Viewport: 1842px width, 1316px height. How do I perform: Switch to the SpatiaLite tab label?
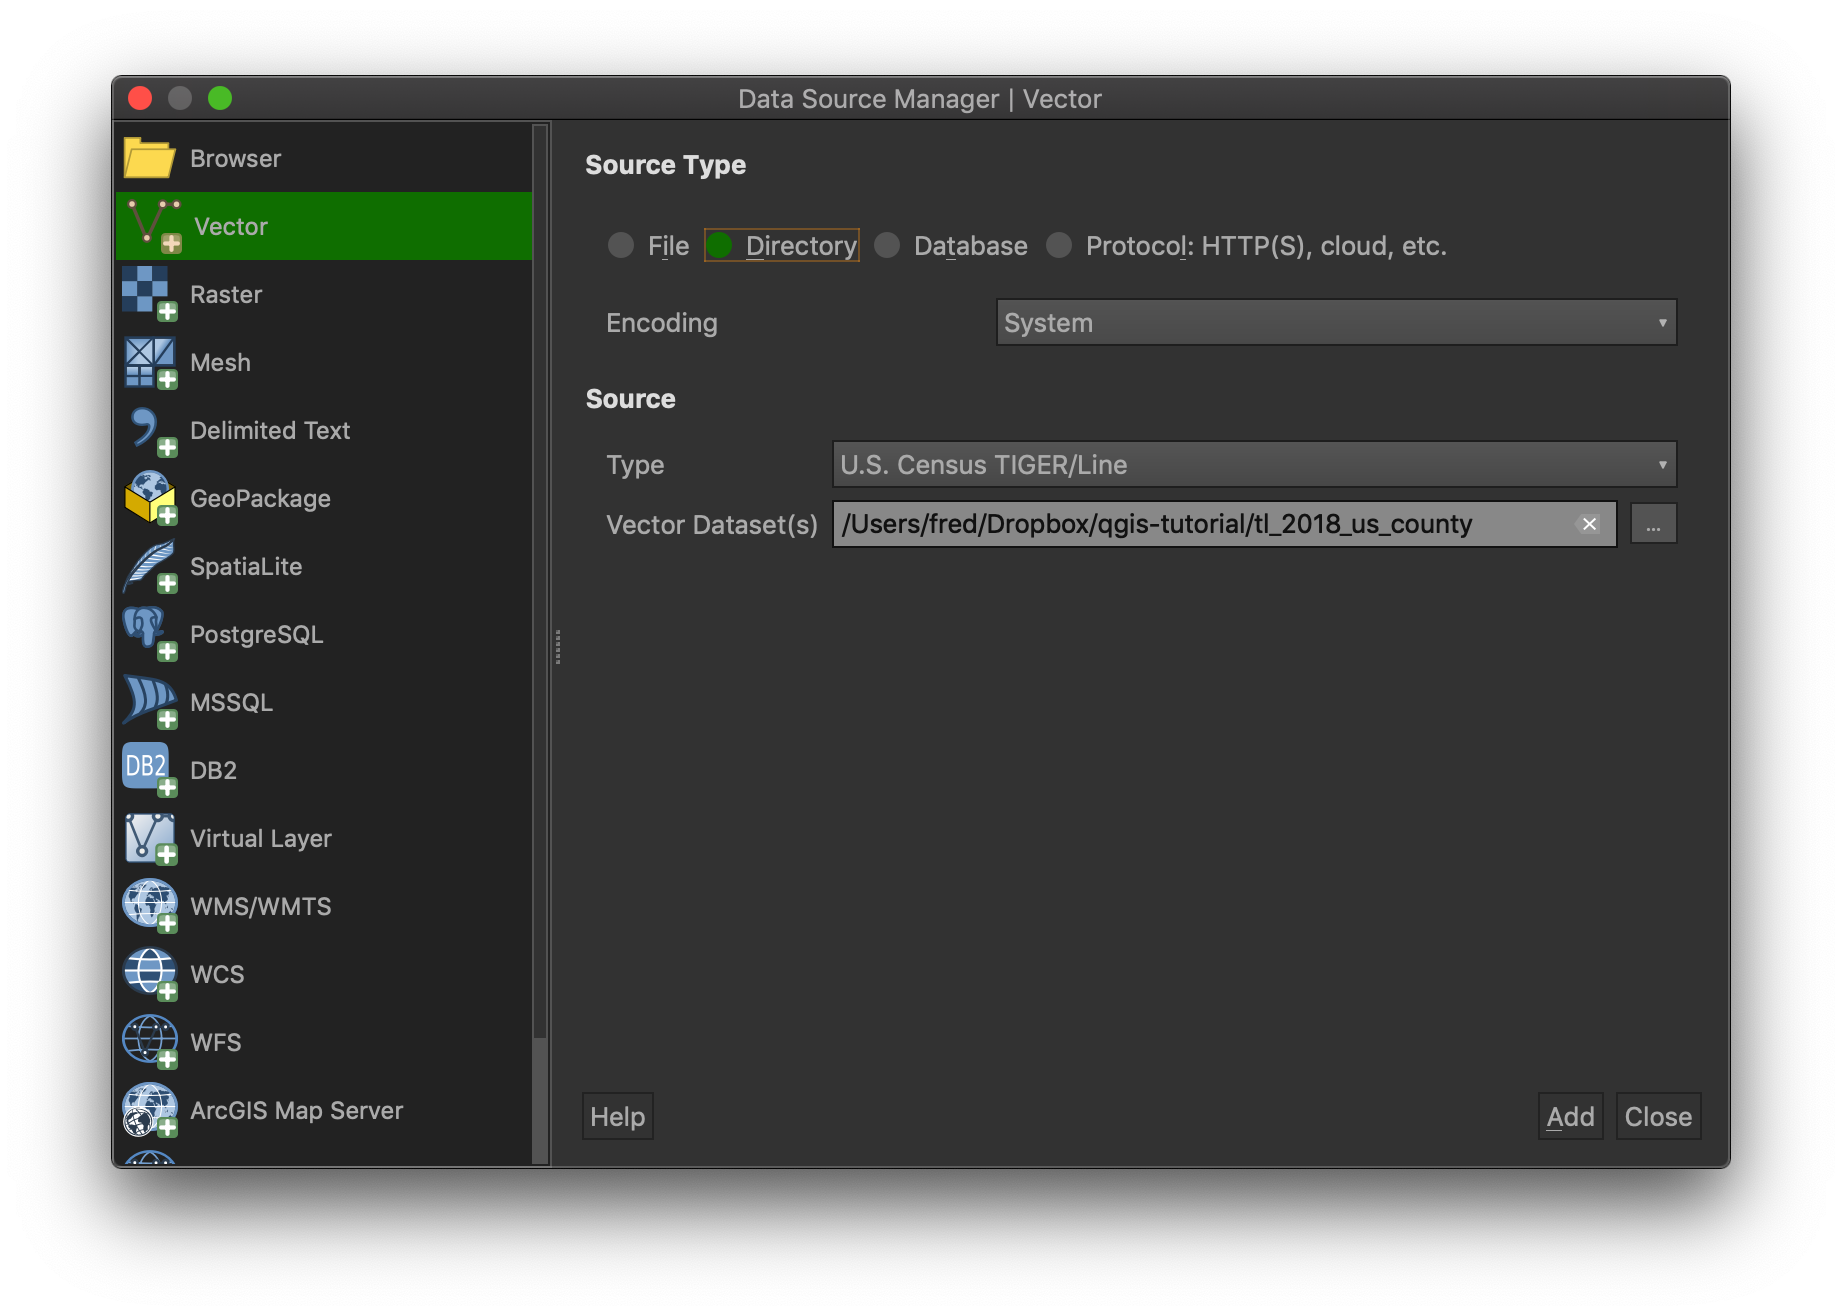(246, 566)
